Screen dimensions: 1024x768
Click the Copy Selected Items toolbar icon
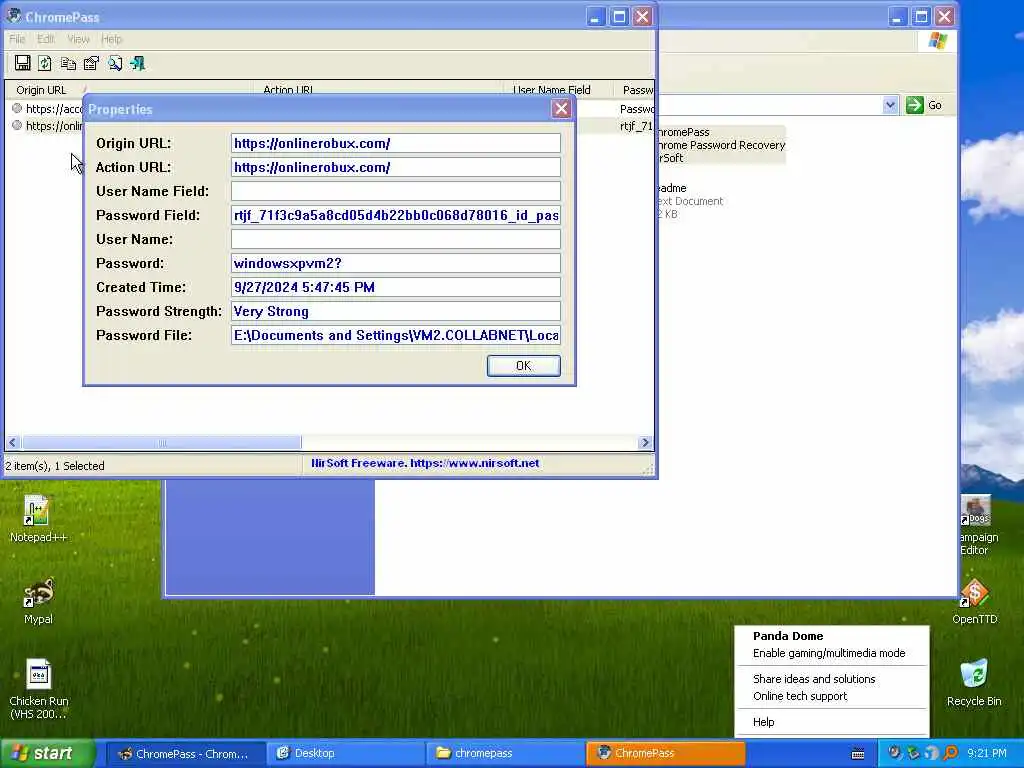coord(68,63)
